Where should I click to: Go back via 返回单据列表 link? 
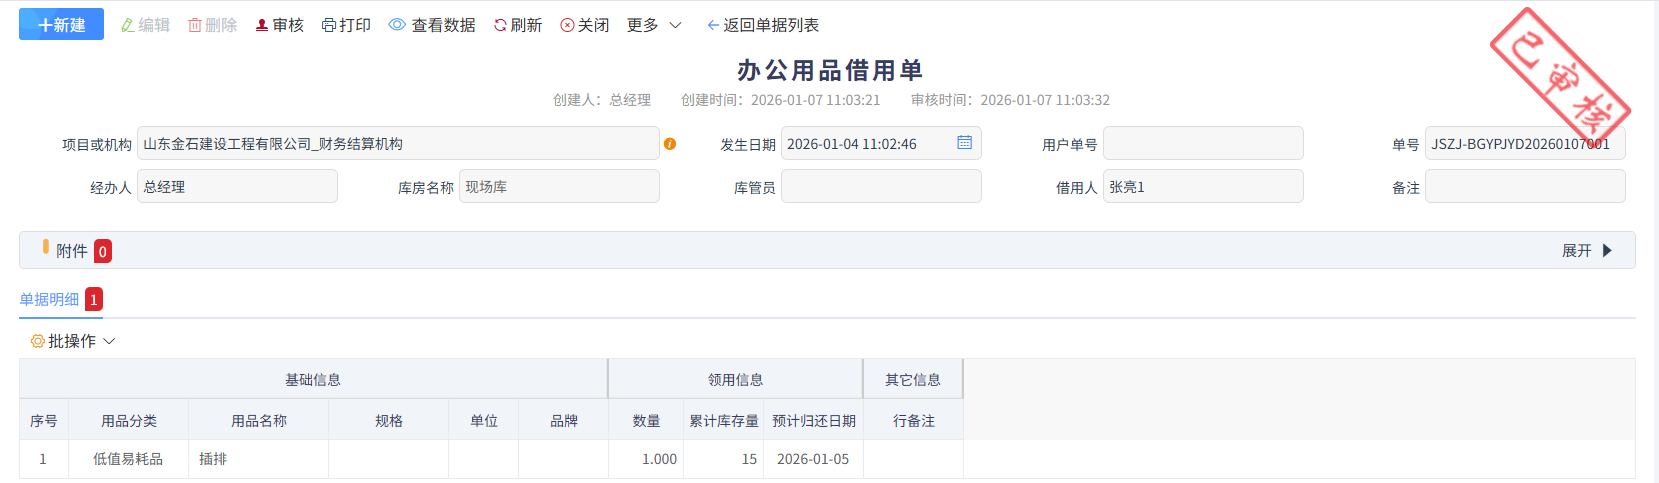point(763,25)
